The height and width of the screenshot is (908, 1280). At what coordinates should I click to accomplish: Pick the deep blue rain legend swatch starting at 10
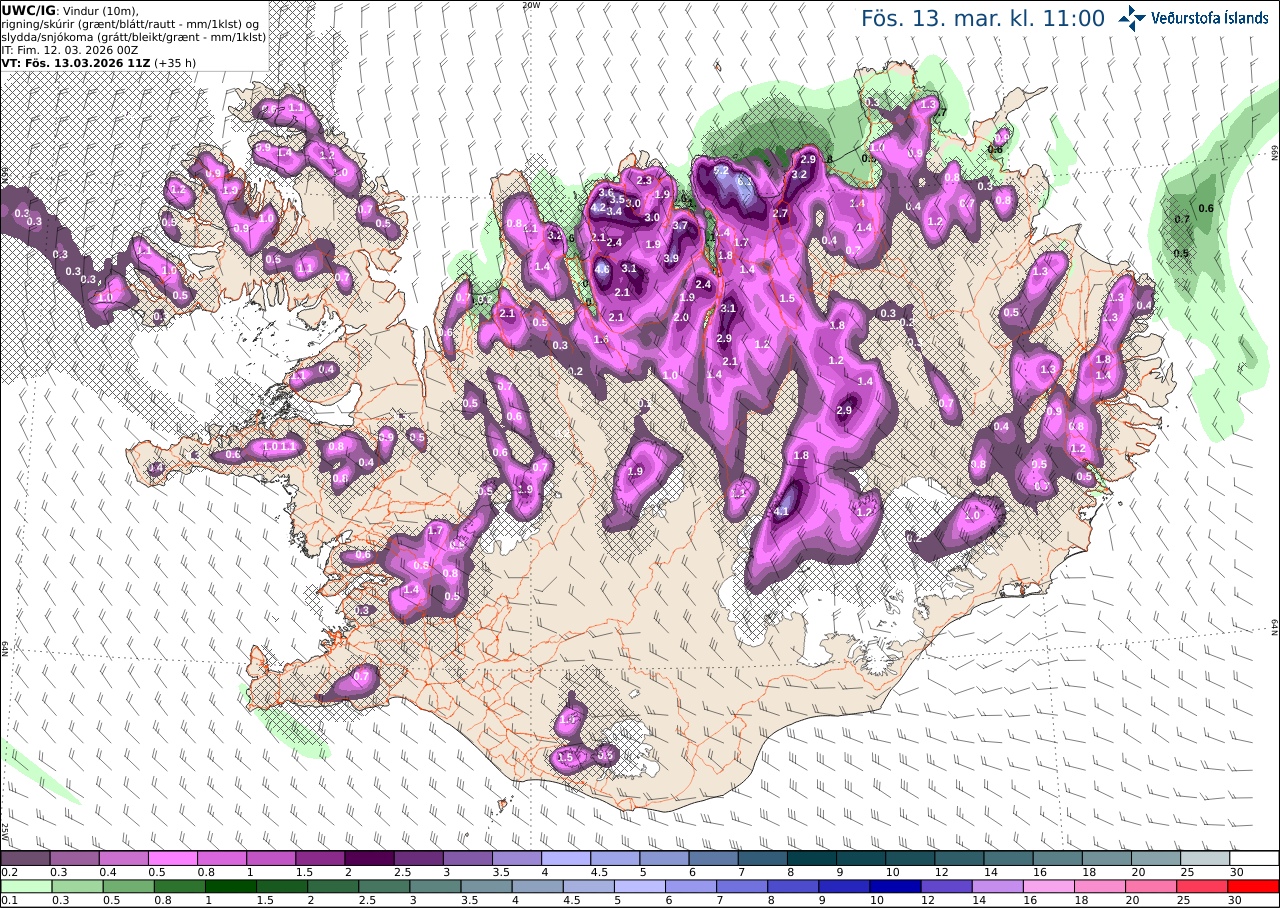(894, 886)
